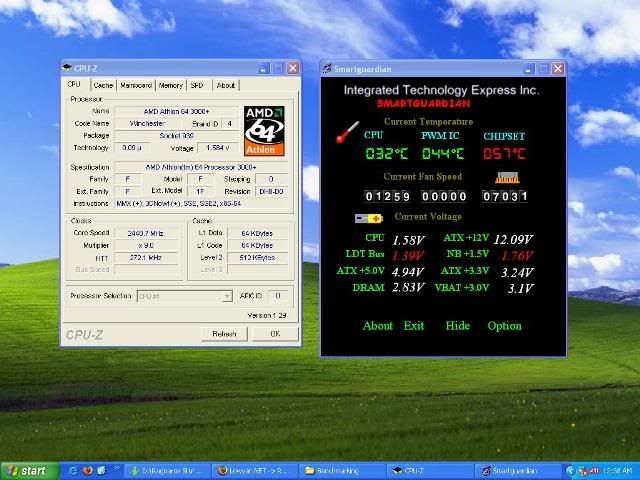Click the CHIPSET temperature reading 057°C
The image size is (640, 480).
504,154
